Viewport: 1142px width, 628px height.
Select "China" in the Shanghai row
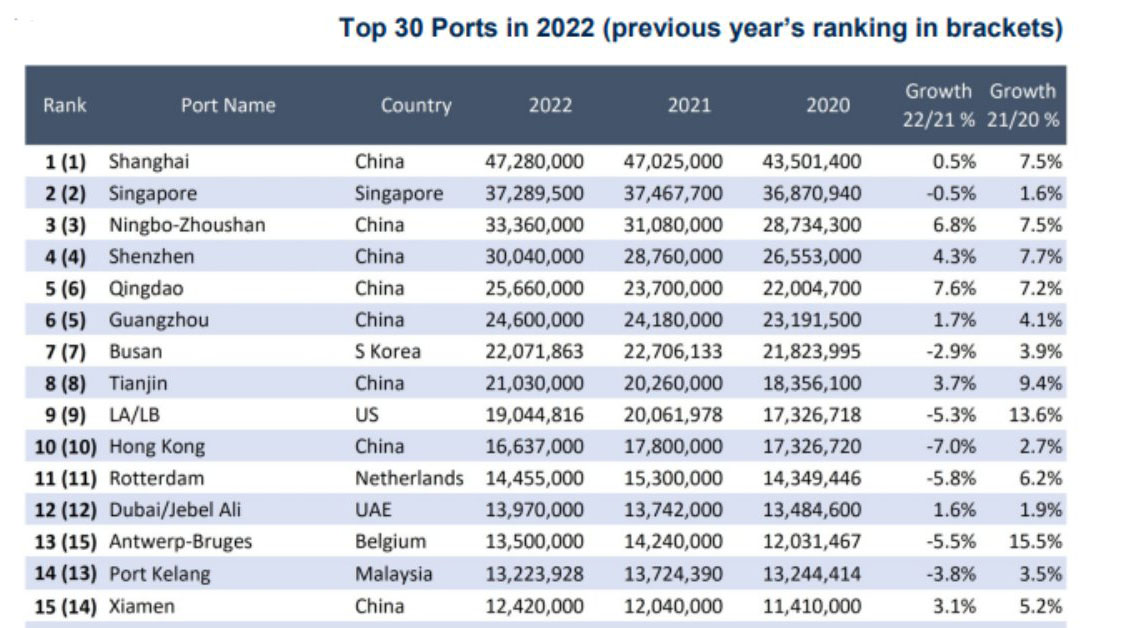(x=379, y=162)
